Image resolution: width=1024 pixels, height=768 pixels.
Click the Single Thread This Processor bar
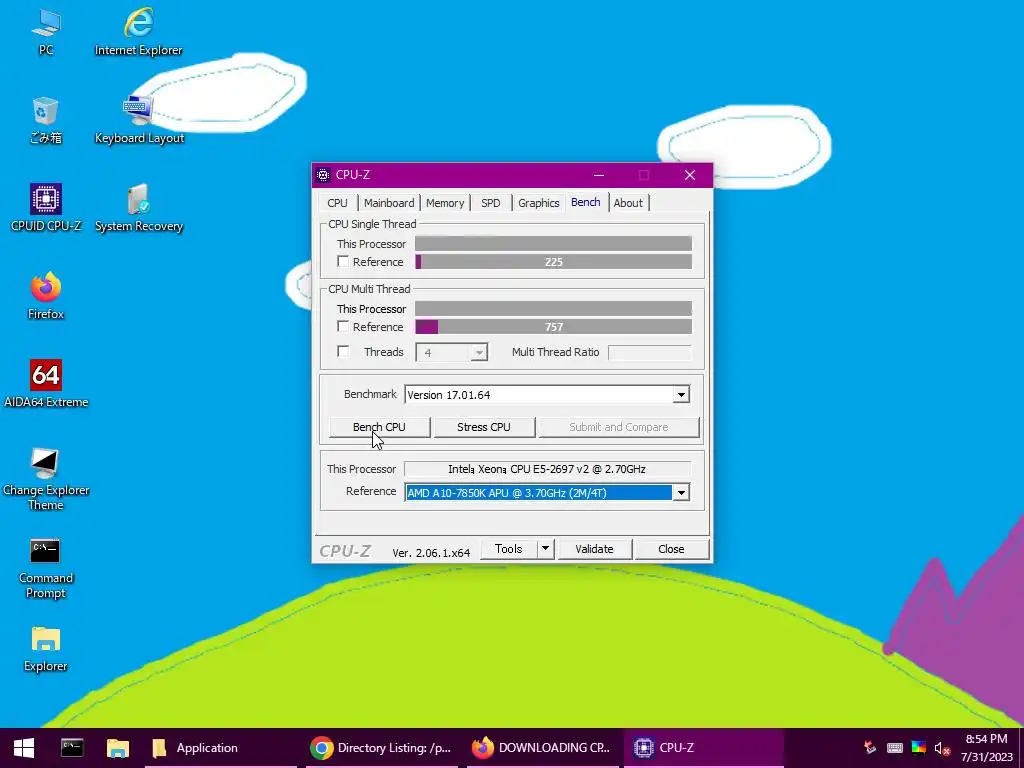point(554,244)
